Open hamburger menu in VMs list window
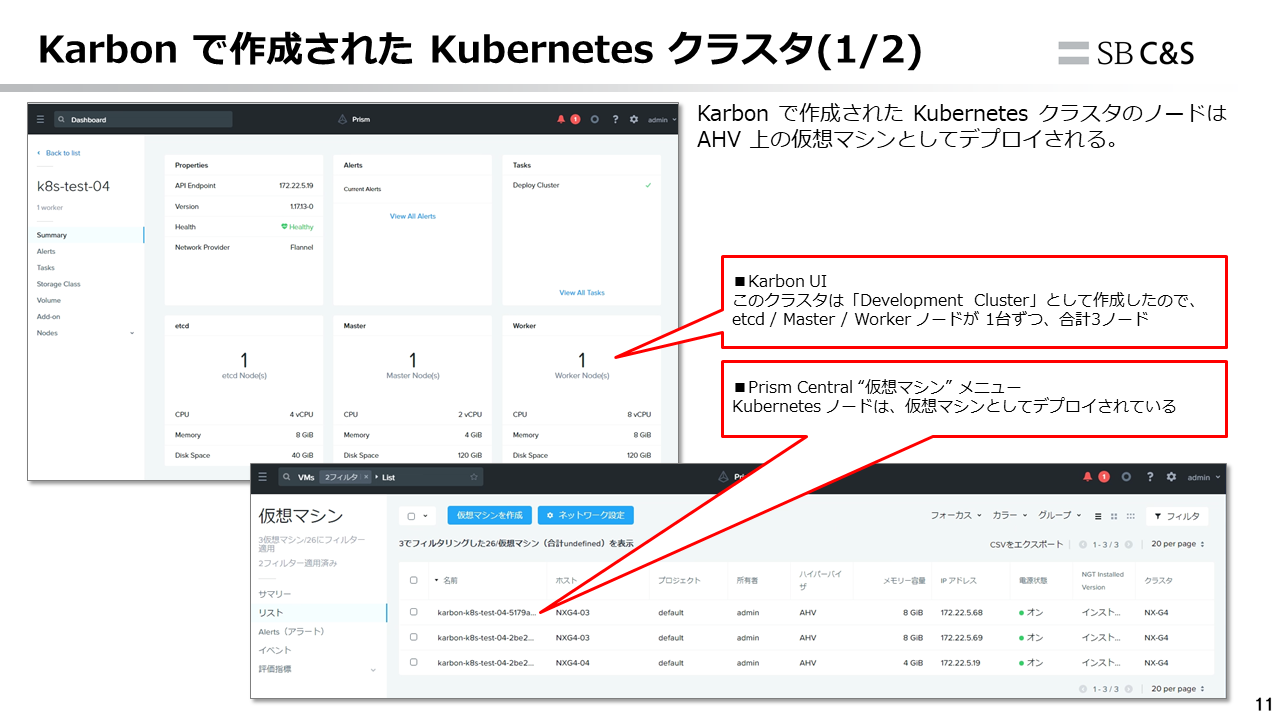 point(263,477)
